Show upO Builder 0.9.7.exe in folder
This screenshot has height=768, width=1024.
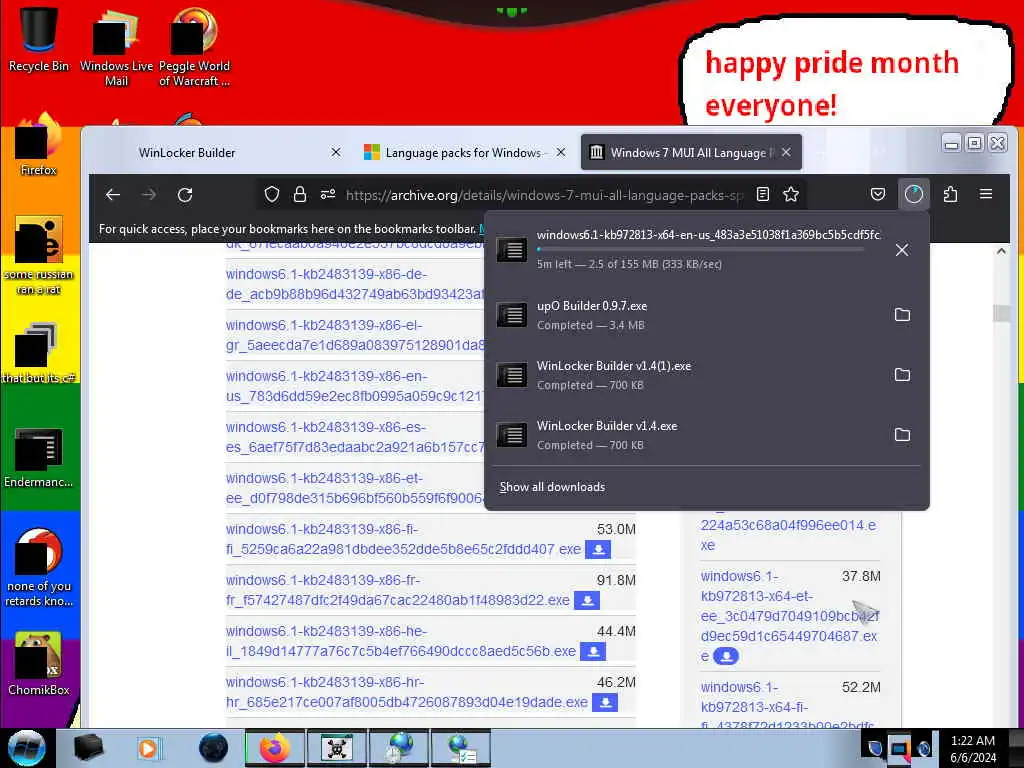(x=902, y=315)
